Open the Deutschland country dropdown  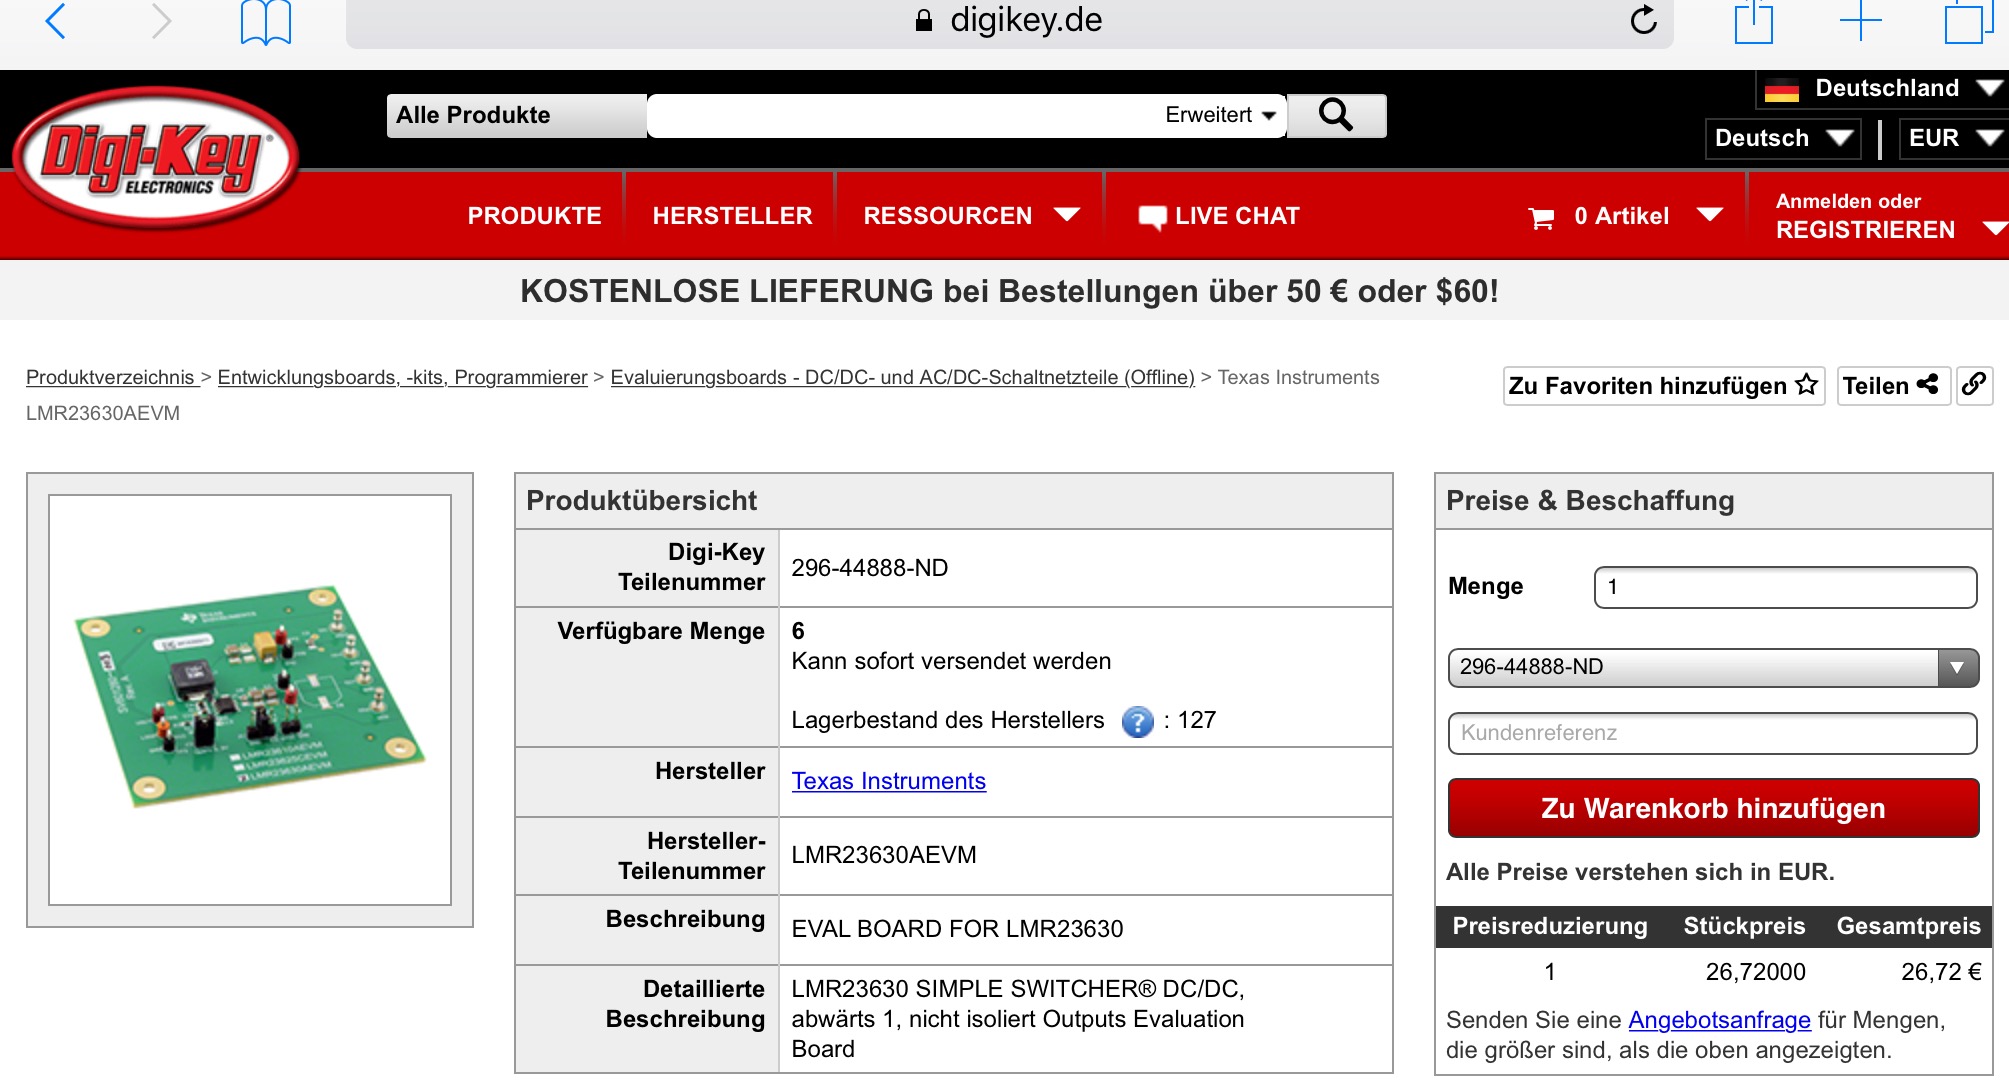pyautogui.click(x=1883, y=89)
